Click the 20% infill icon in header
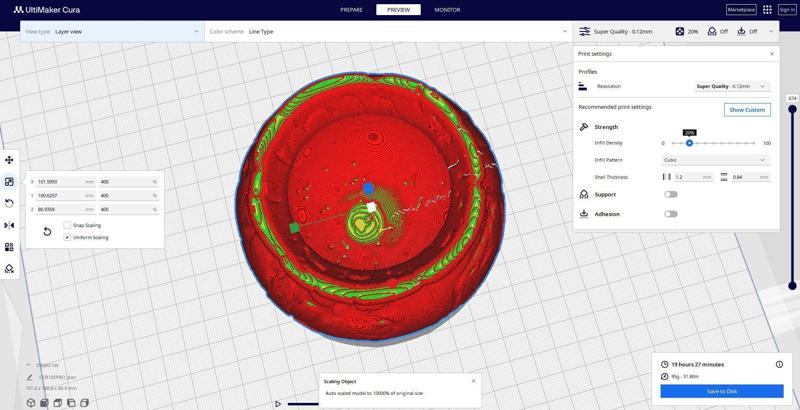The height and width of the screenshot is (410, 800). pyautogui.click(x=680, y=32)
